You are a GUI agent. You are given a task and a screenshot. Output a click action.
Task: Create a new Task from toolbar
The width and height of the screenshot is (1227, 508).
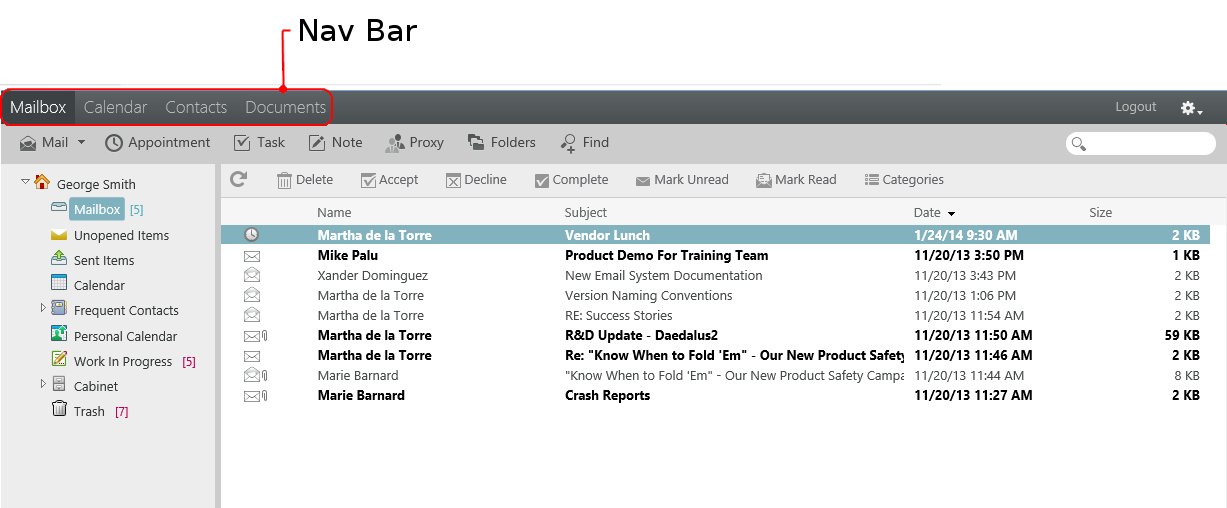(259, 143)
